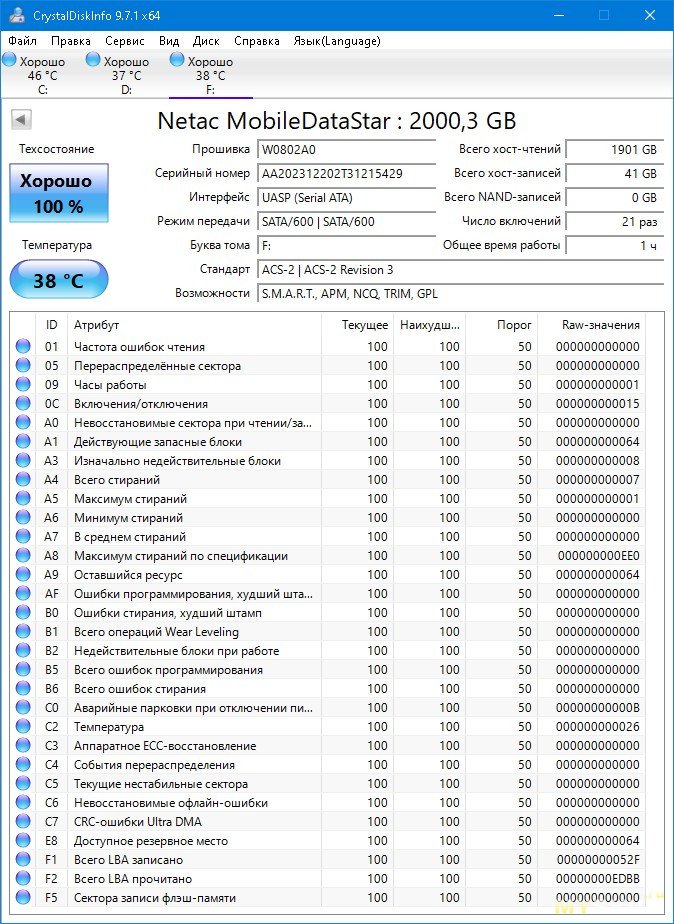Click status orb of attribute A9 row

(23, 575)
